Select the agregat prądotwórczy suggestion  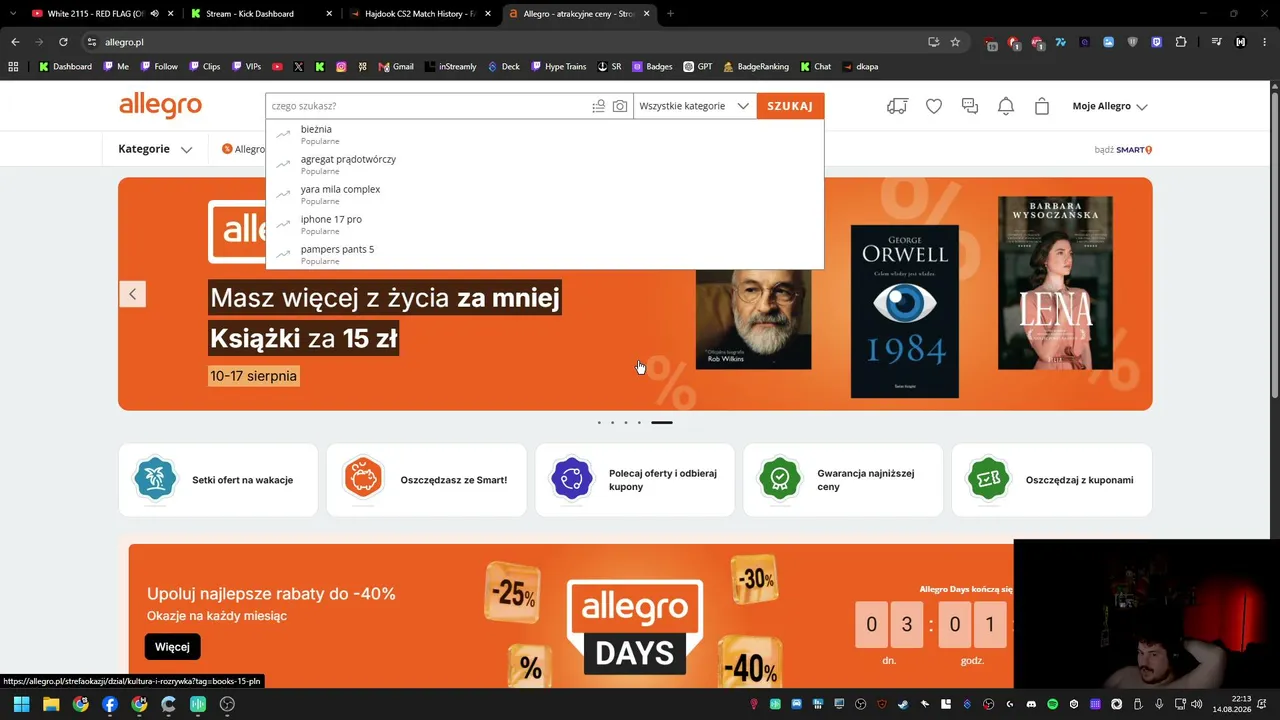[x=545, y=164]
